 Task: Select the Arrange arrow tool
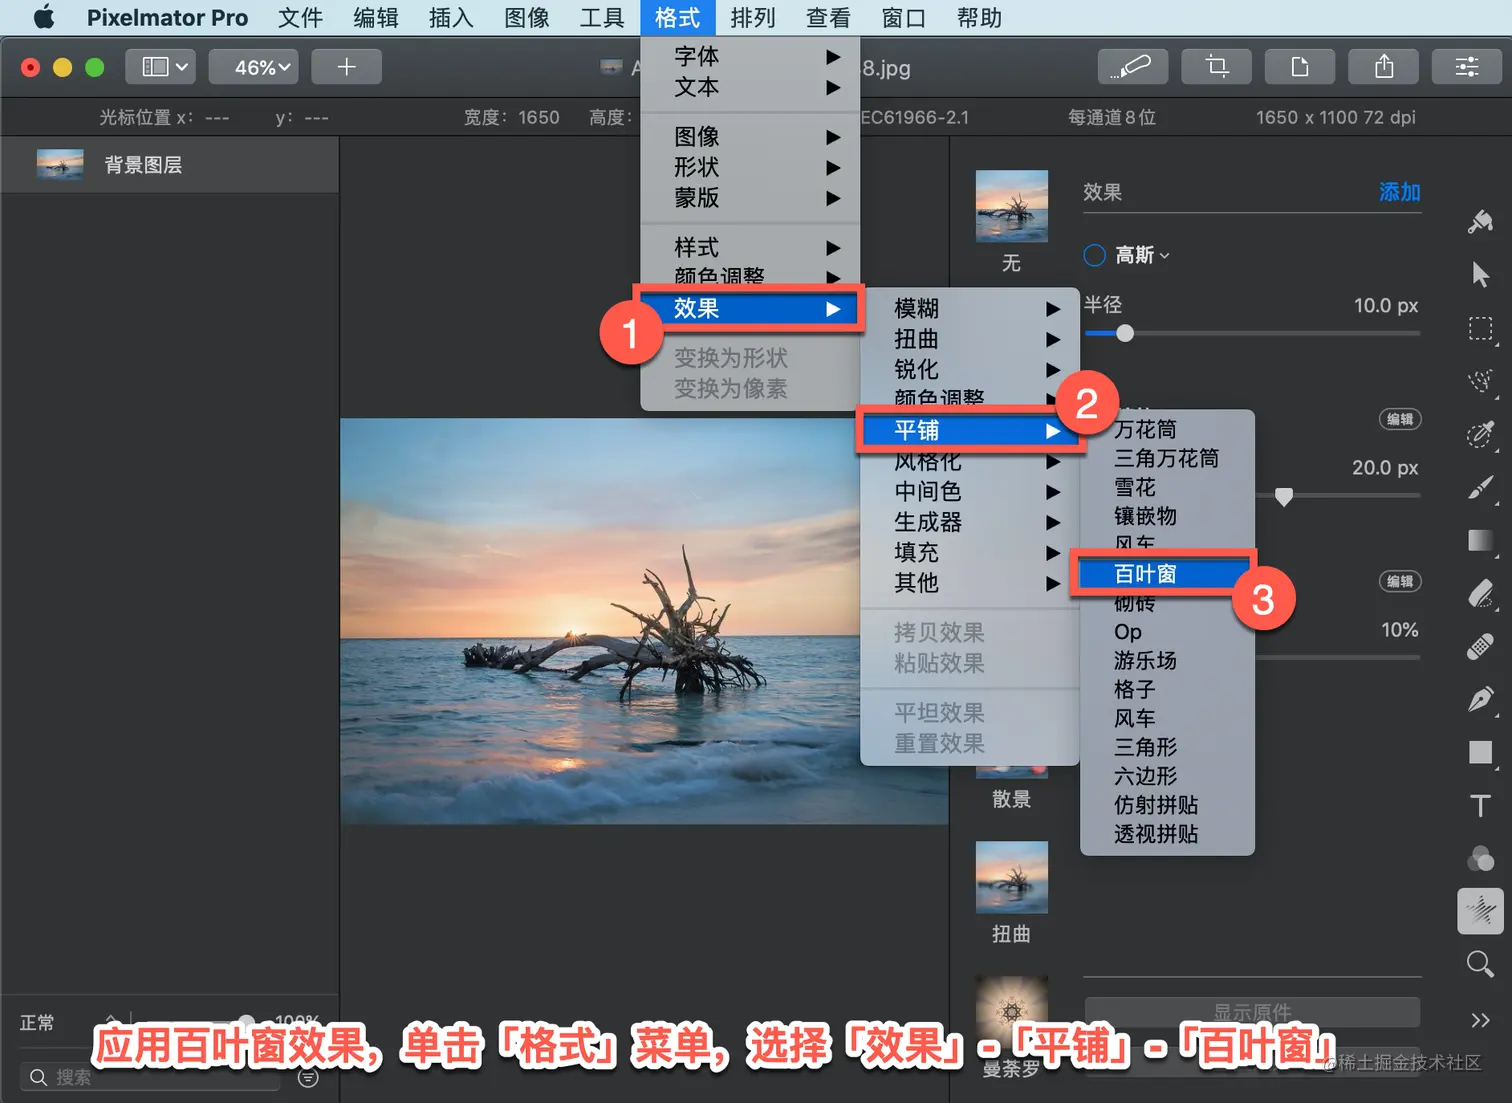[1480, 274]
